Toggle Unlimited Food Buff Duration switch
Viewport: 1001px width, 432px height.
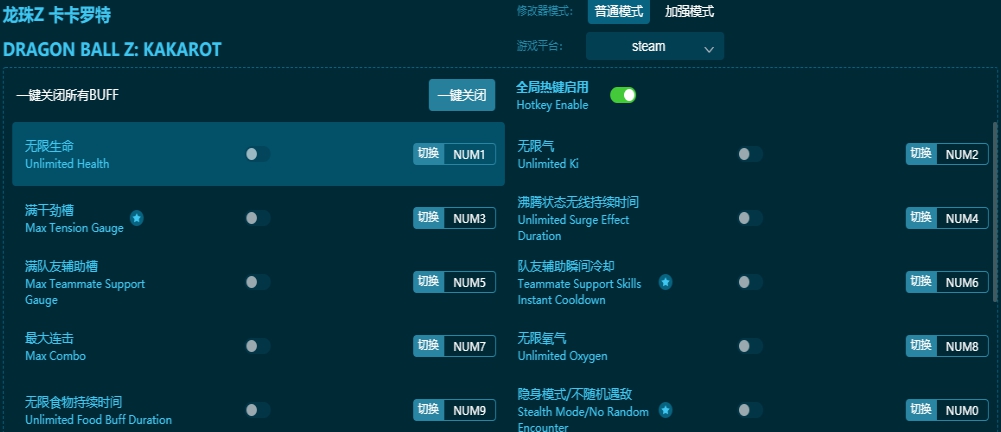[x=258, y=410]
